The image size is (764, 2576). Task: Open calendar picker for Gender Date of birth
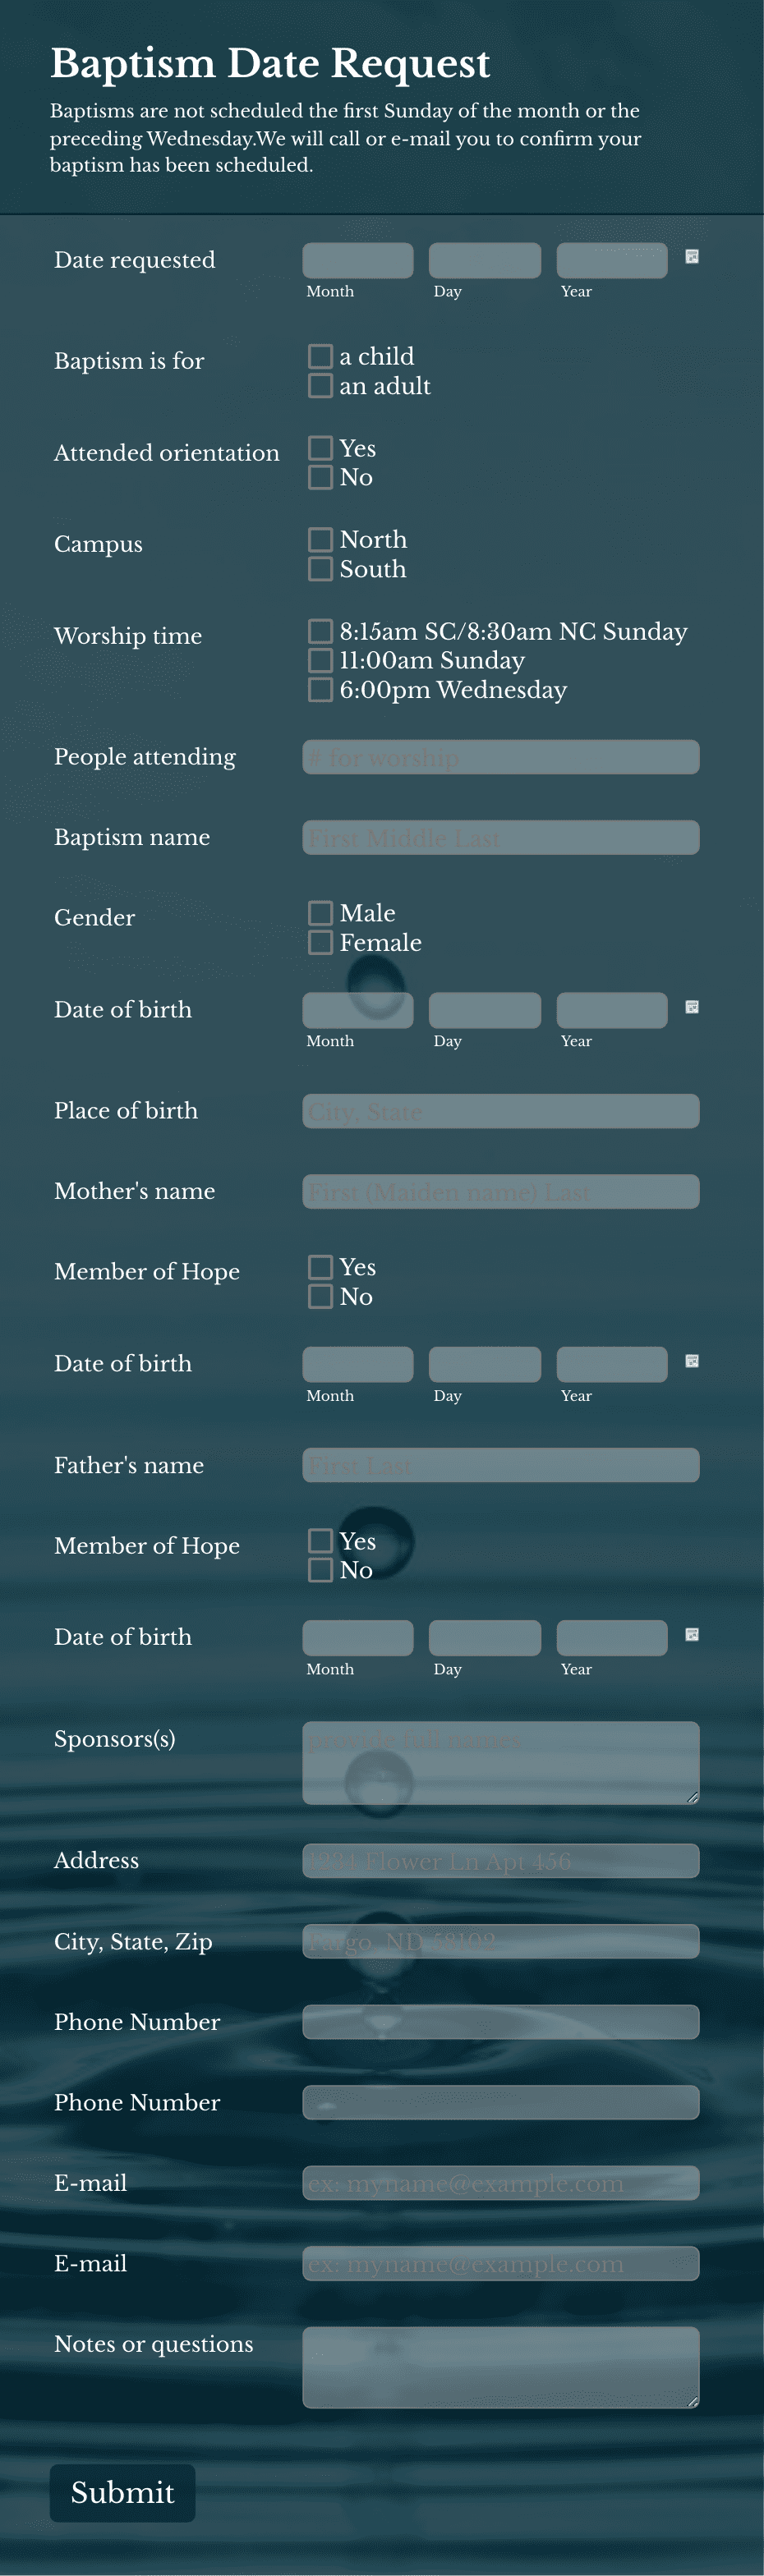[691, 1006]
